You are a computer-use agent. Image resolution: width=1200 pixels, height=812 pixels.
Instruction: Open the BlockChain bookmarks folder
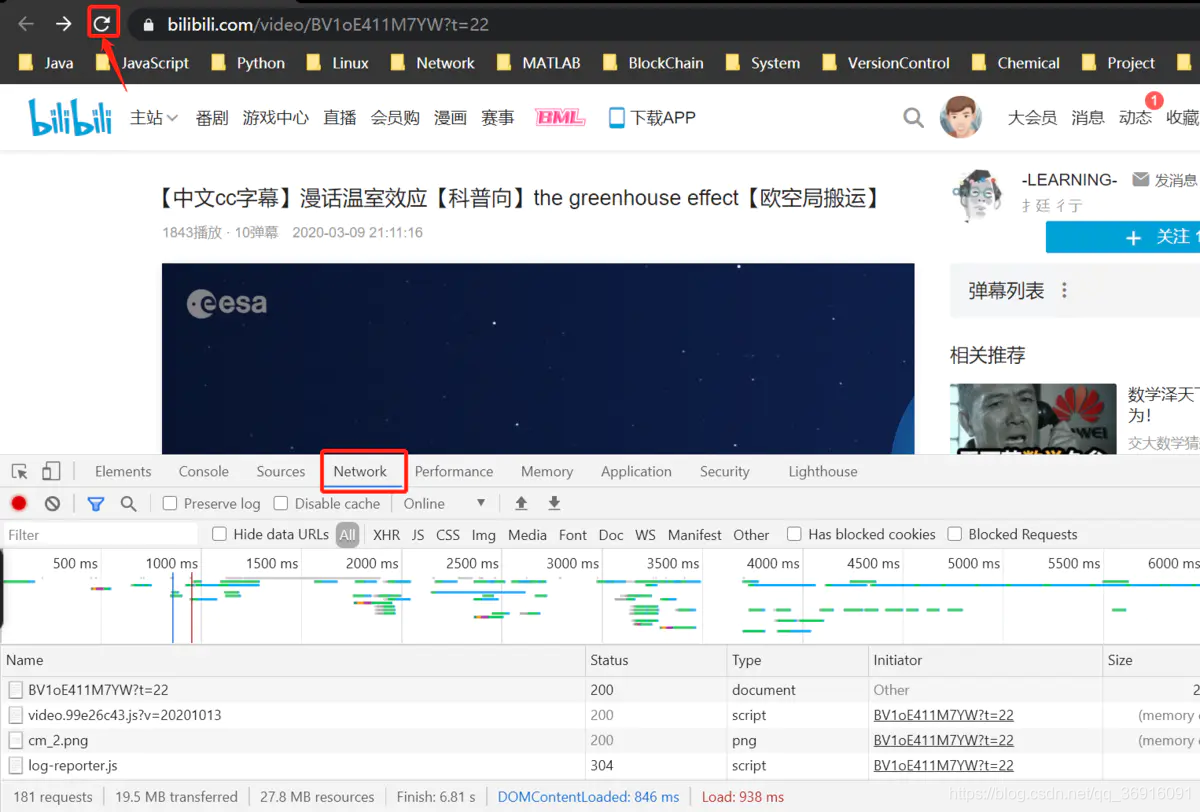[653, 63]
